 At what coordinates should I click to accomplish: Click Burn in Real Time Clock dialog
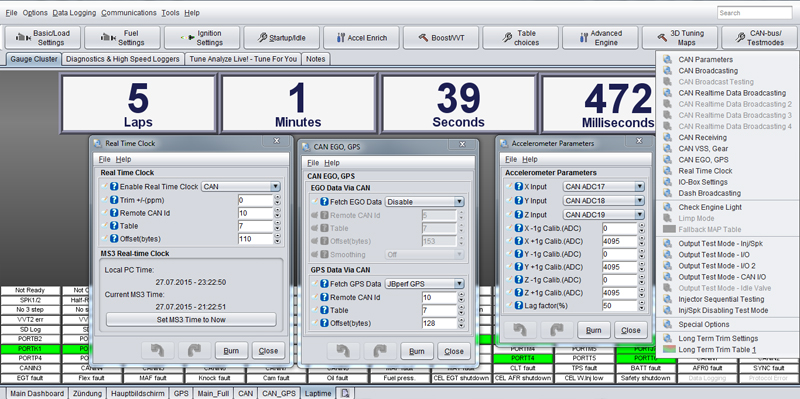click(232, 351)
